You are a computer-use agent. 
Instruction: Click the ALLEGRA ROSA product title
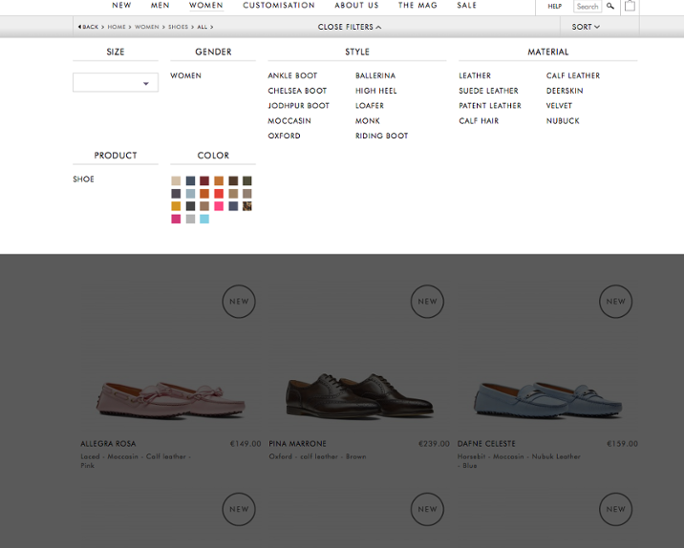(x=108, y=444)
